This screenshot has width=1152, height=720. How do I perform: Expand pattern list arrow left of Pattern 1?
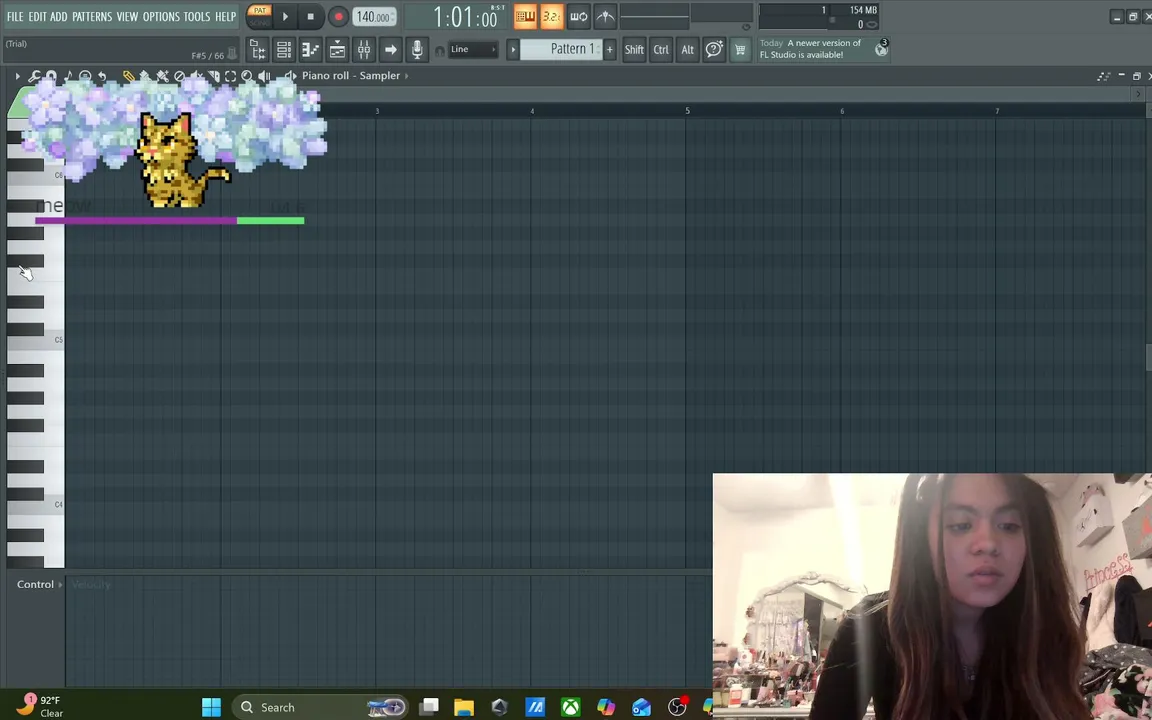513,49
